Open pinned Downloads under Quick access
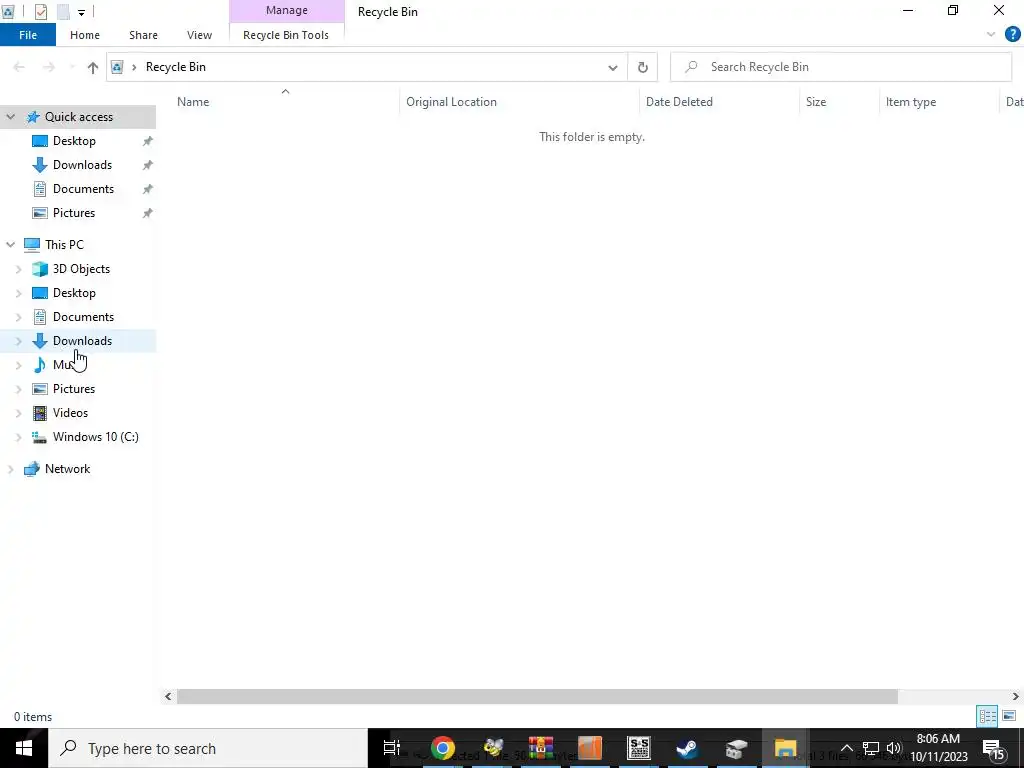 point(82,165)
